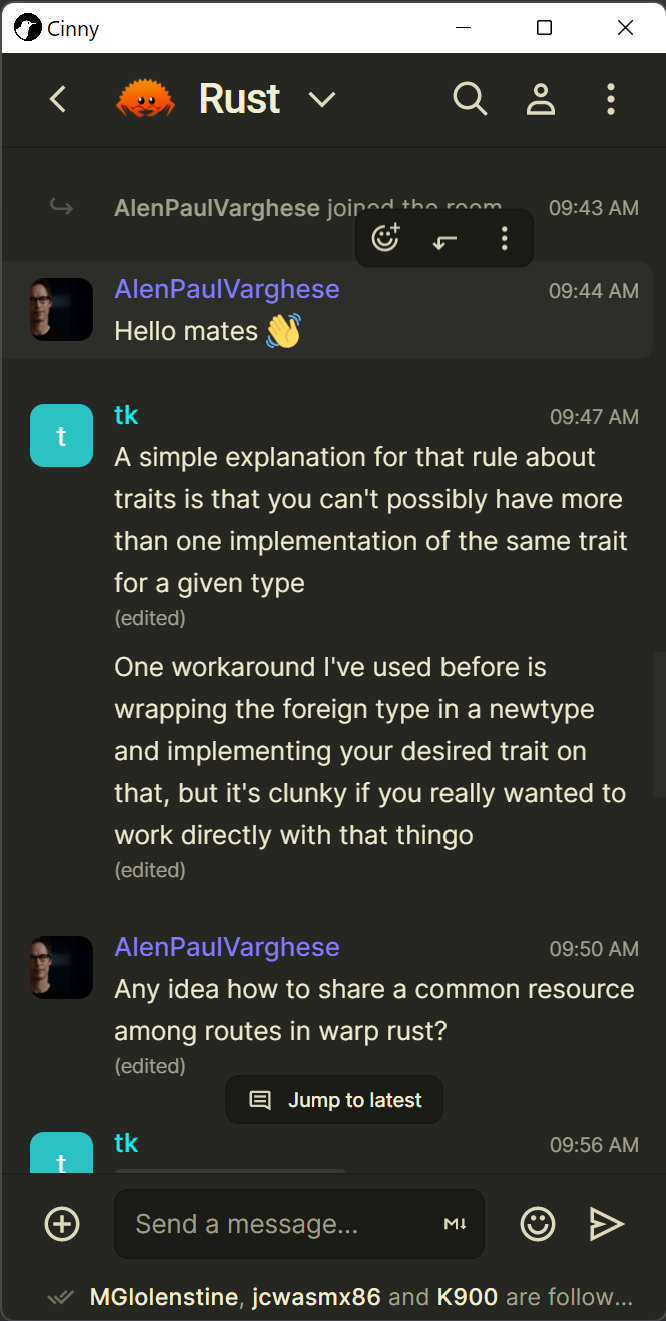Open the emoji picker
Screen dimensions: 666x1321
coord(538,1224)
